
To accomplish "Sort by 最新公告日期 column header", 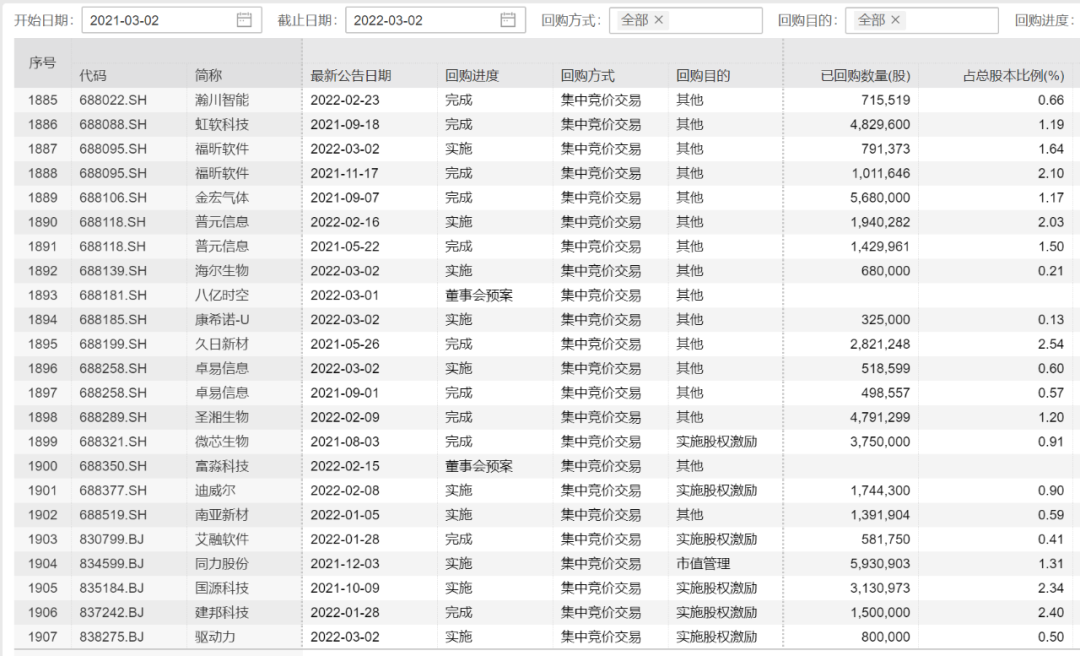I will 351,76.
